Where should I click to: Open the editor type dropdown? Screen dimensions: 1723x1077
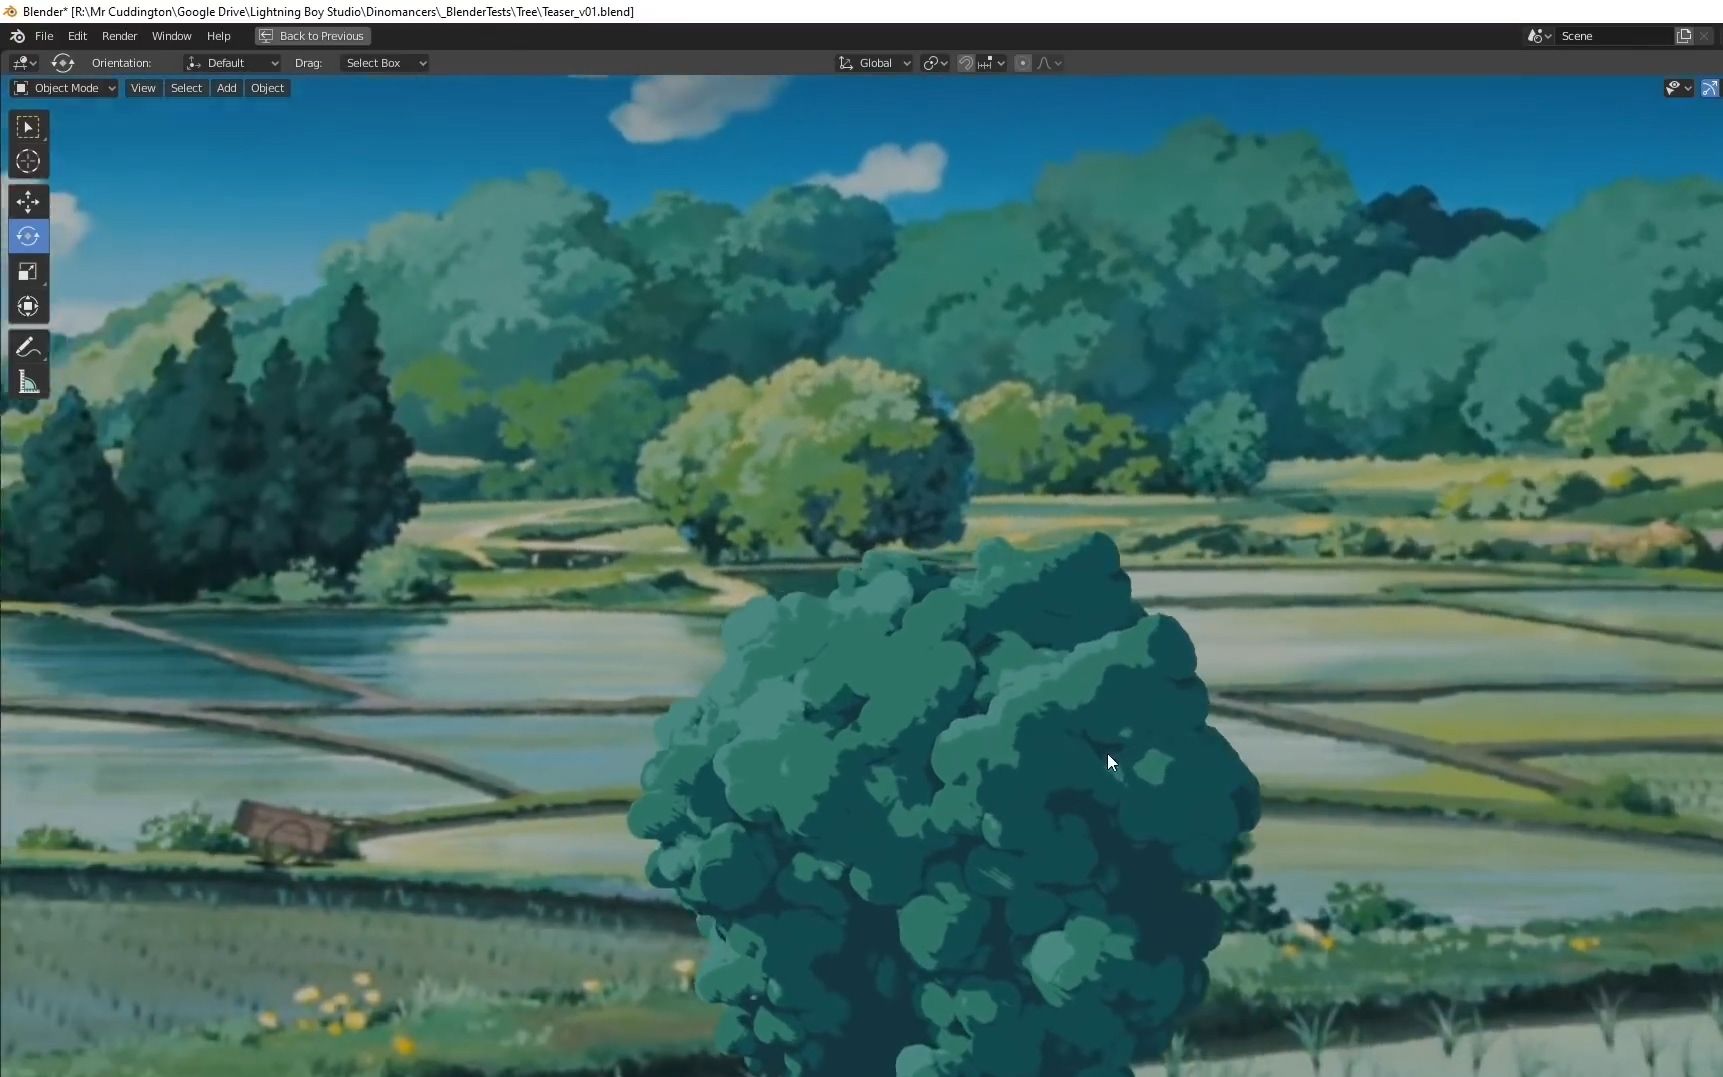24,63
